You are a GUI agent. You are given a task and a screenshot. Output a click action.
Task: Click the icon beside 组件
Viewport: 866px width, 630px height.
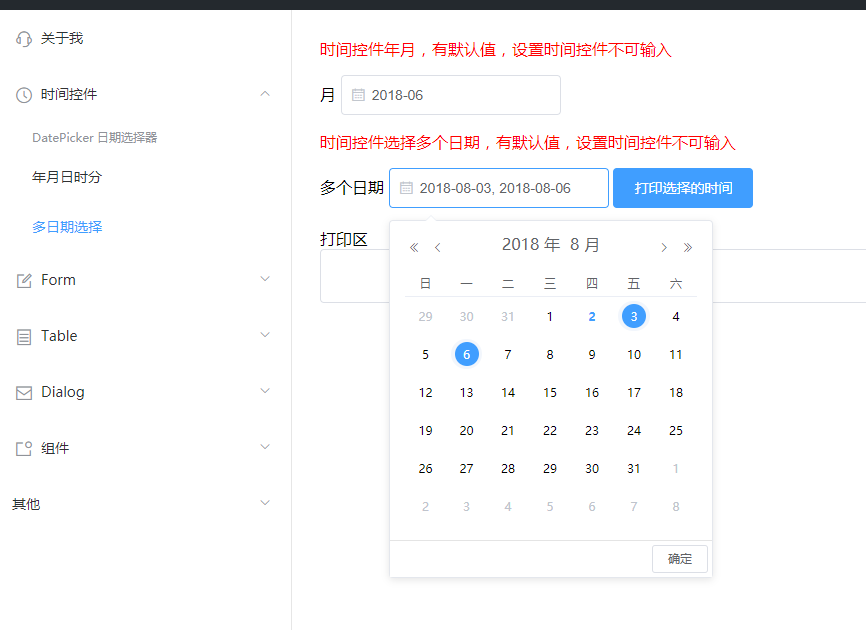(24, 448)
